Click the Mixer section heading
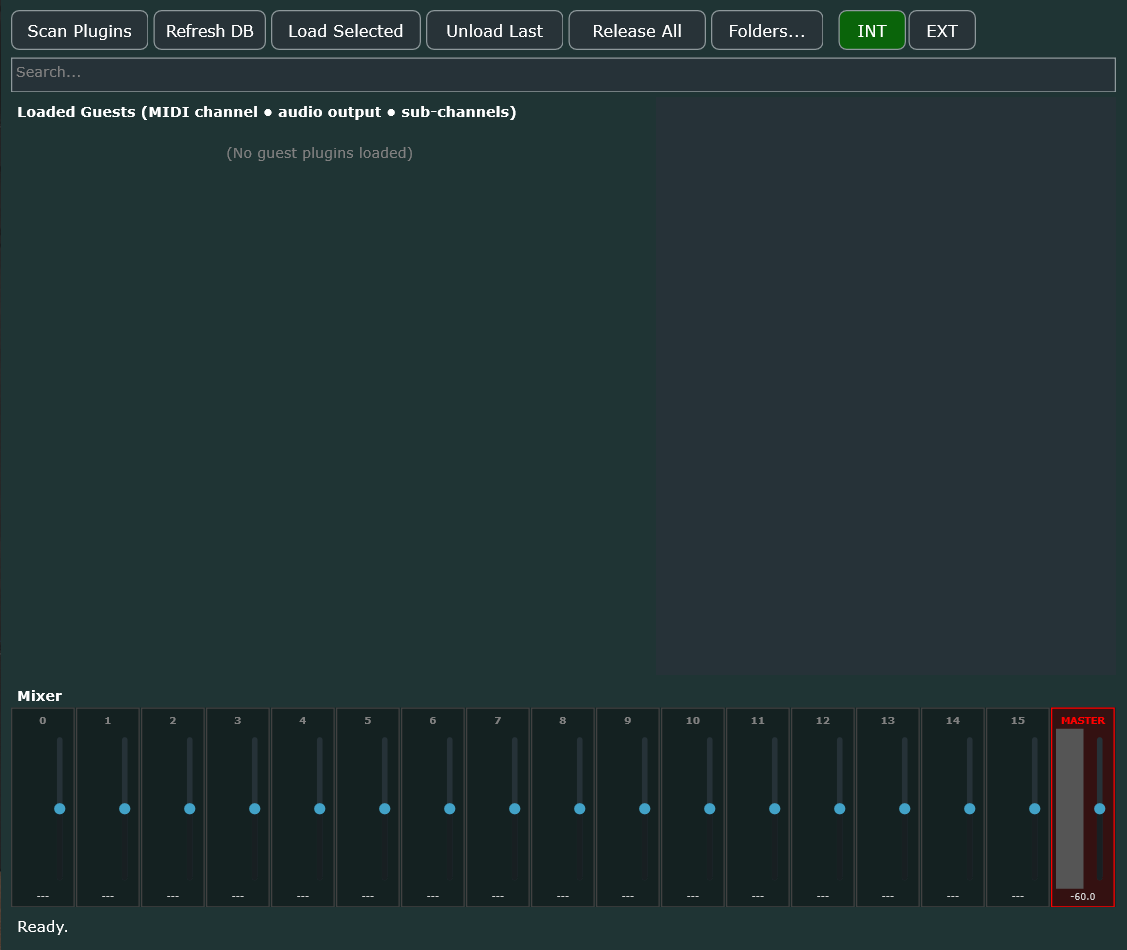This screenshot has width=1127, height=950. pyautogui.click(x=40, y=696)
